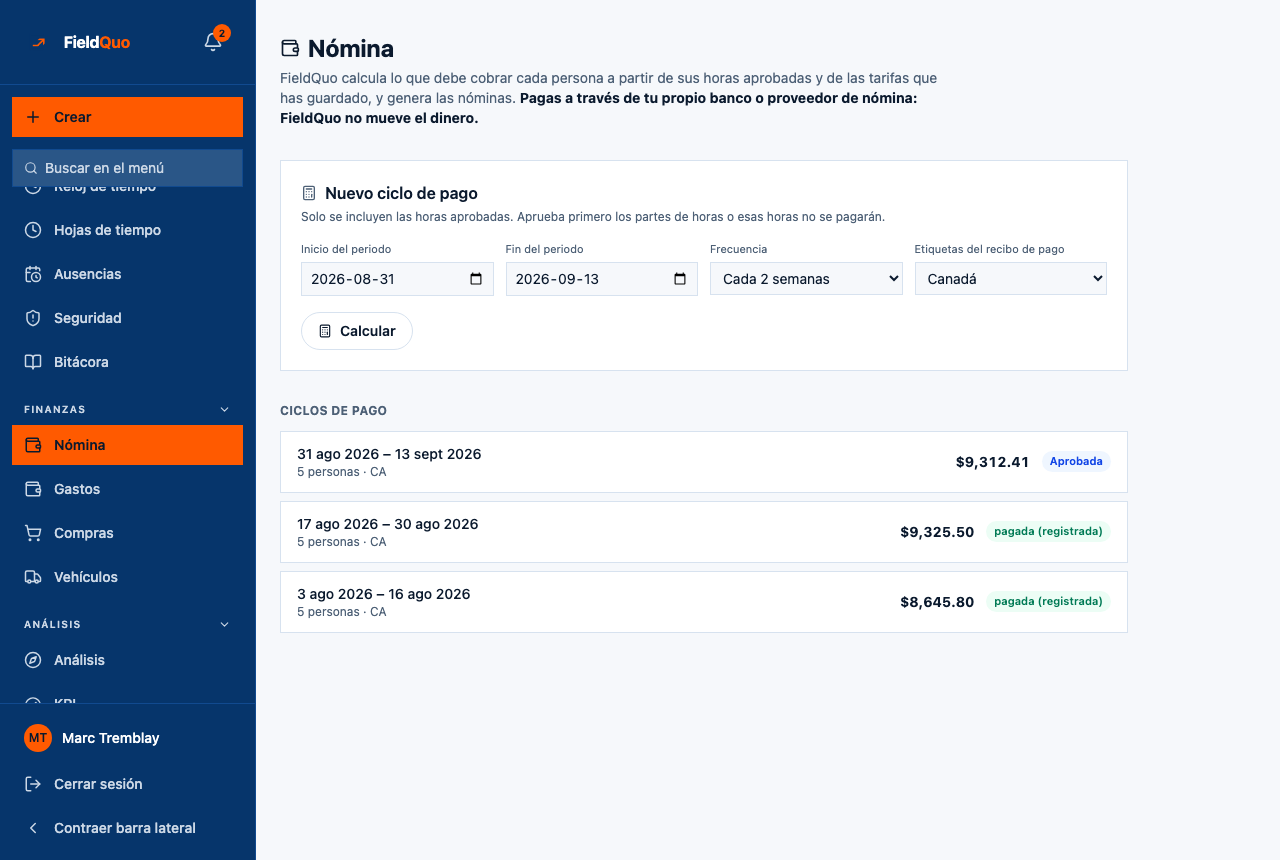Click the MT avatar circle

pos(38,738)
